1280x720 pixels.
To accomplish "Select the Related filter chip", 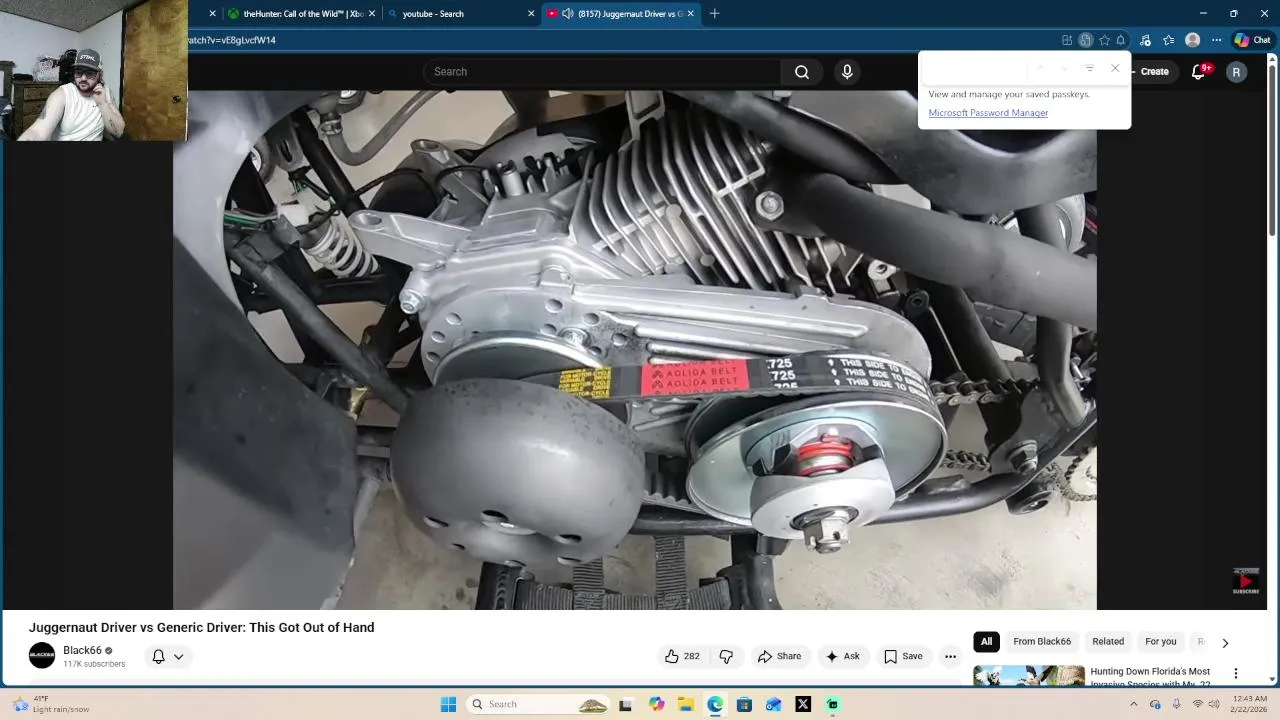I will coord(1108,641).
